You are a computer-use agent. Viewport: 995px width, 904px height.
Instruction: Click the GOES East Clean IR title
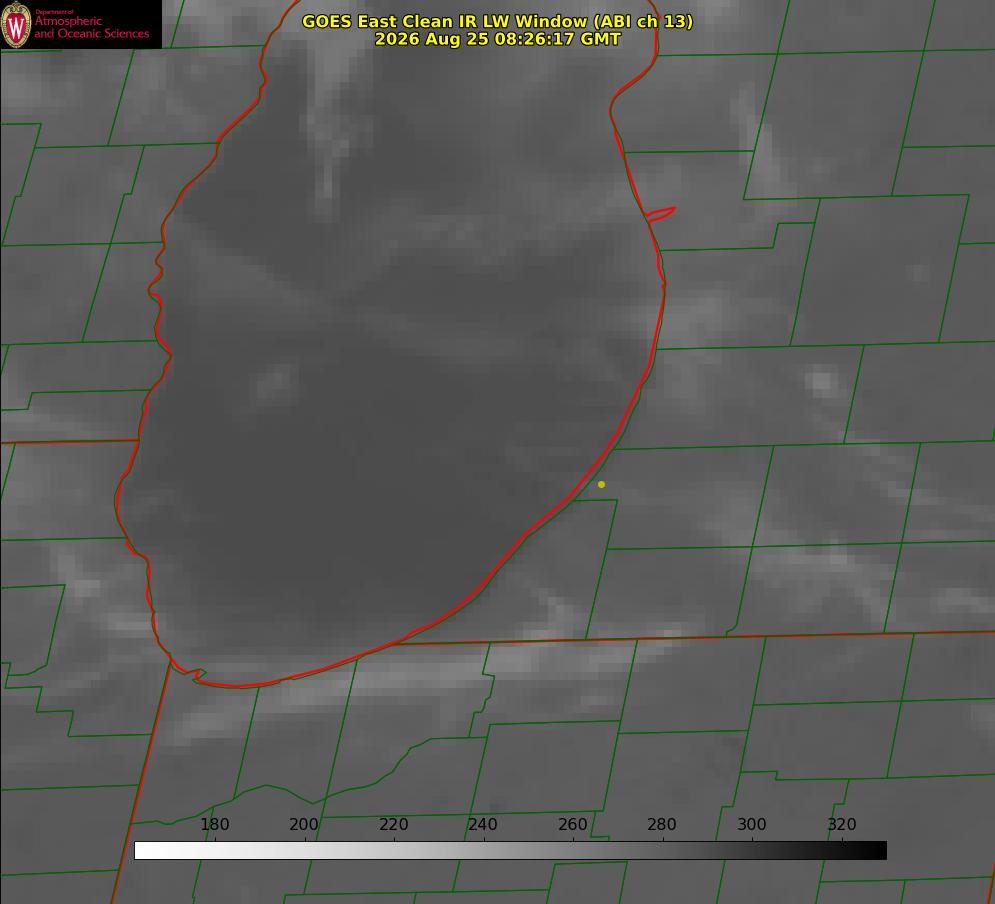(497, 21)
